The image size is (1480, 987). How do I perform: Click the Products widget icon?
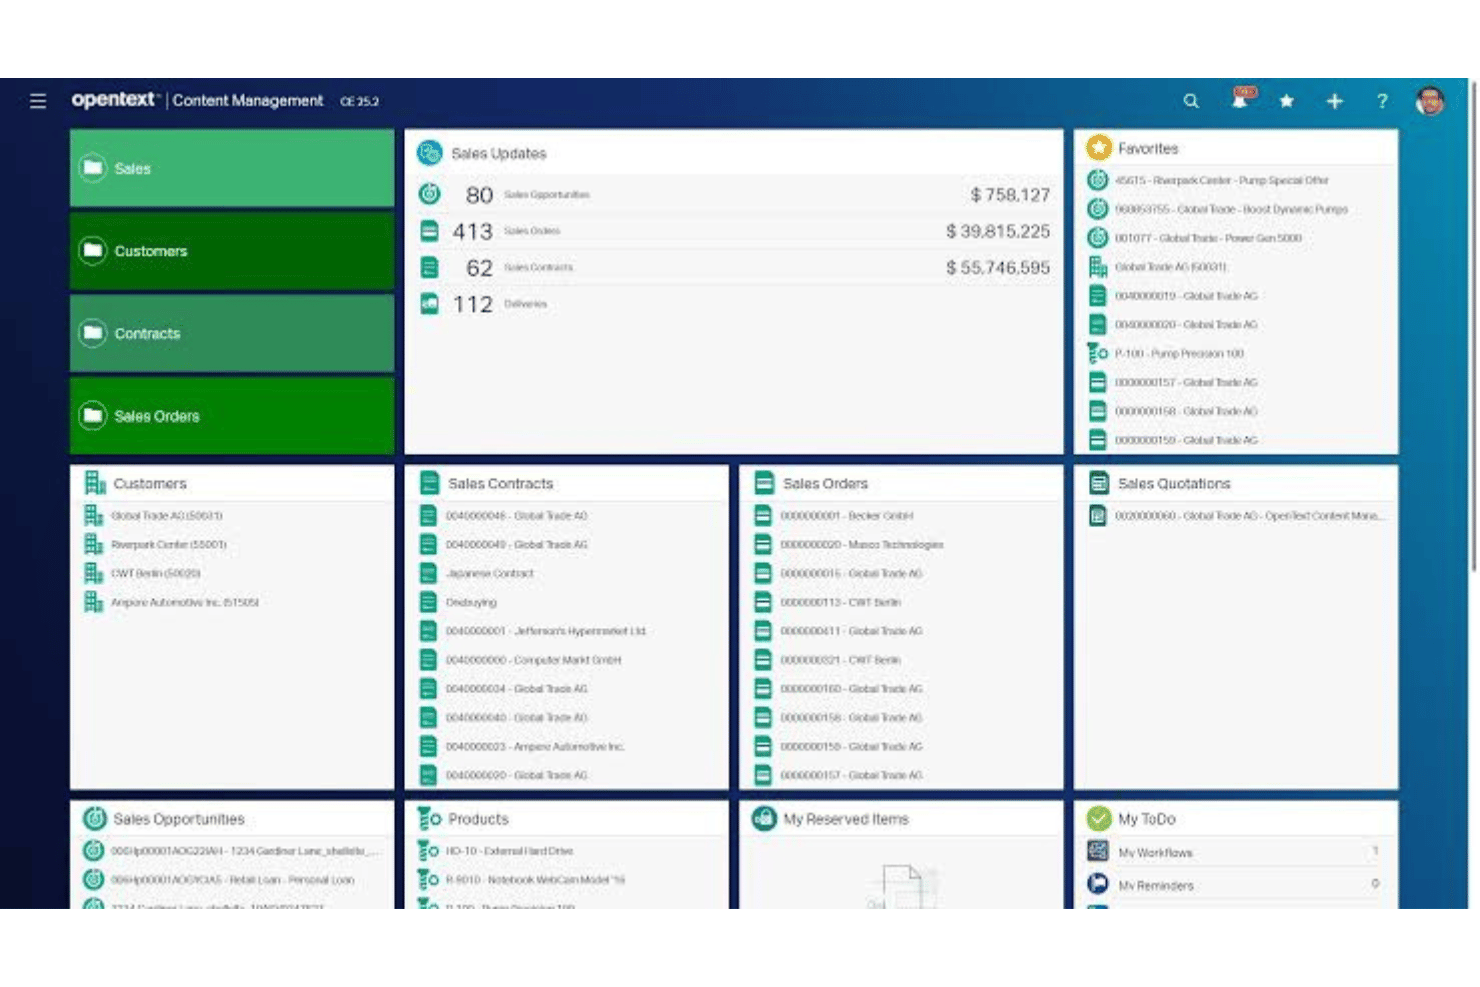click(x=429, y=818)
